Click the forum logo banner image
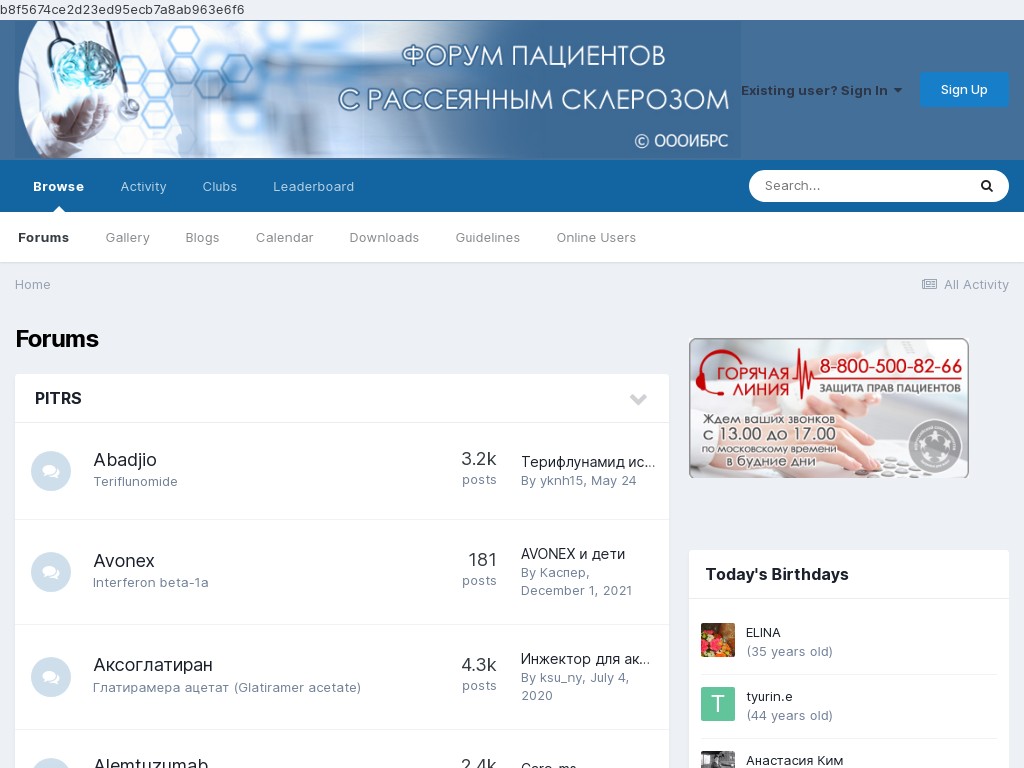The width and height of the screenshot is (1024, 768). [377, 90]
